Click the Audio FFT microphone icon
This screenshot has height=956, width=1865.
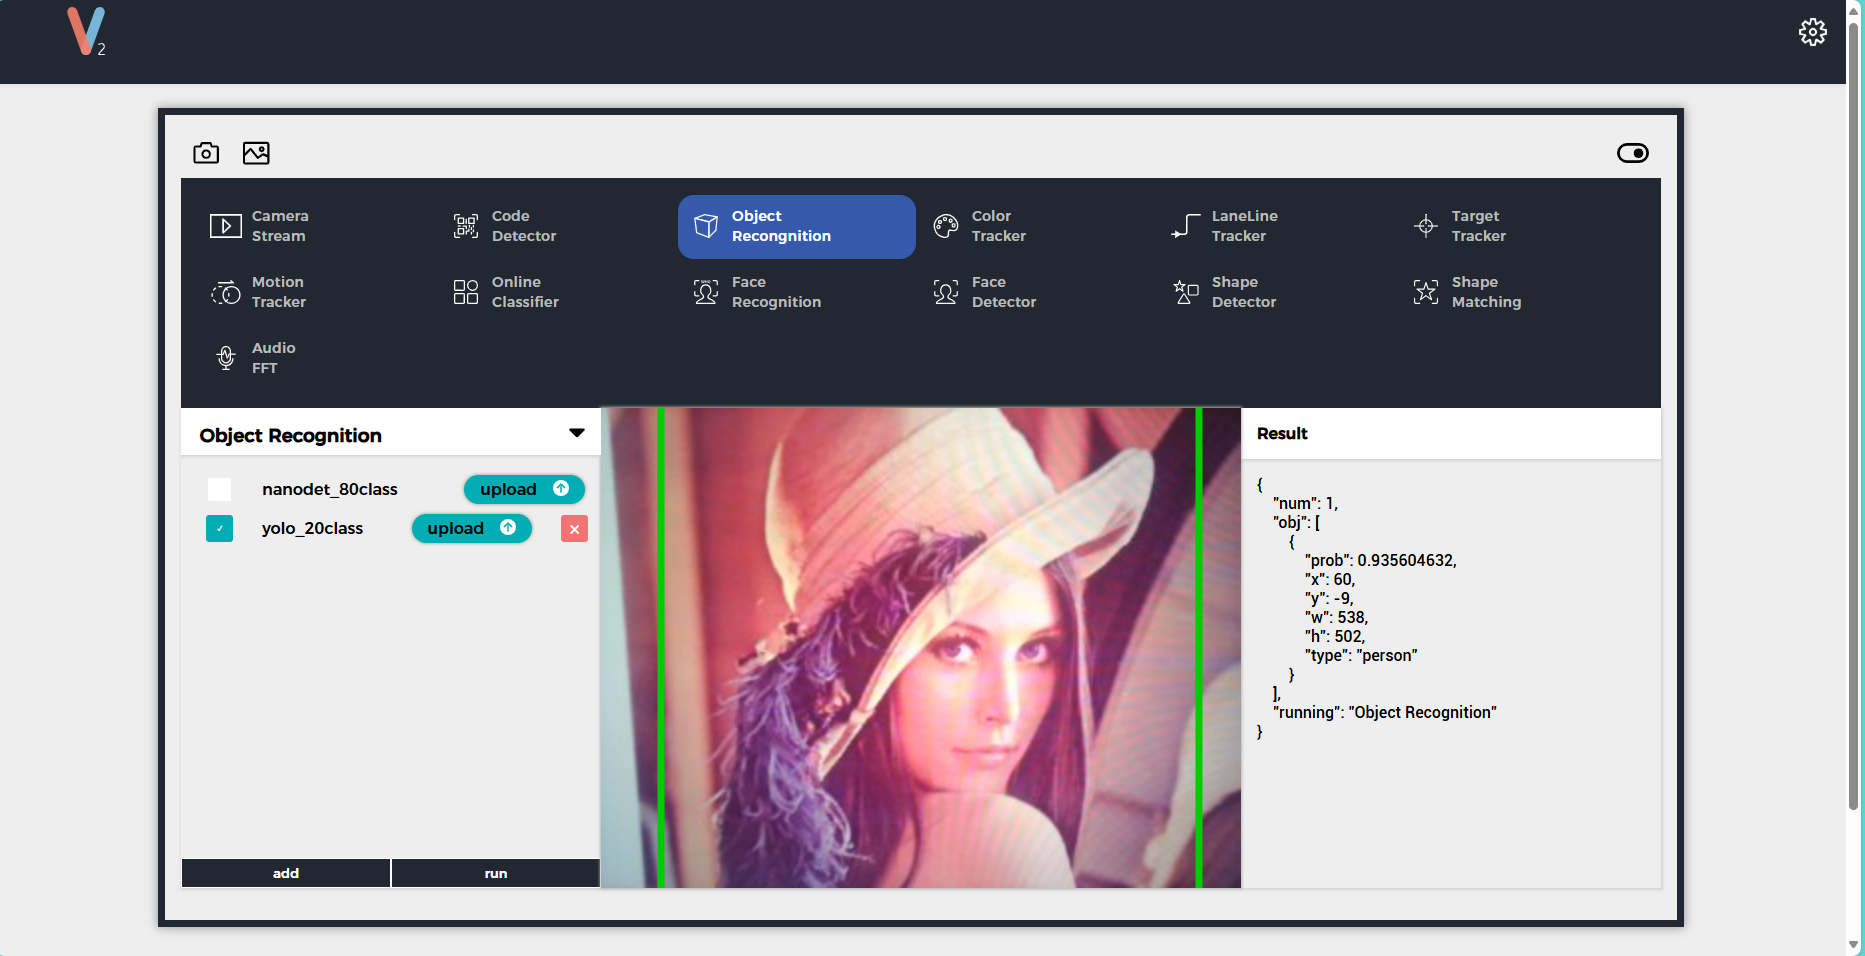tap(226, 358)
